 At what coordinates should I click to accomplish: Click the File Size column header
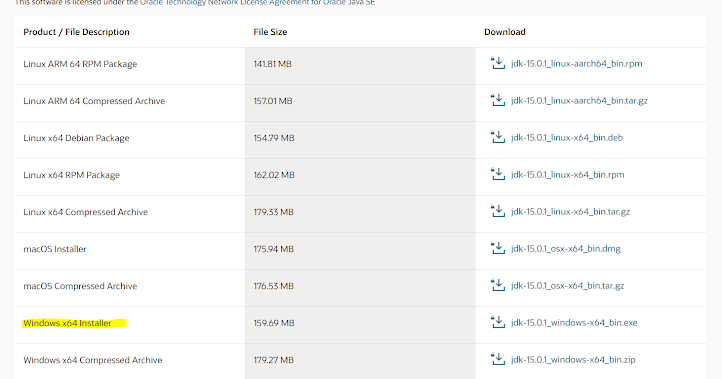click(270, 32)
